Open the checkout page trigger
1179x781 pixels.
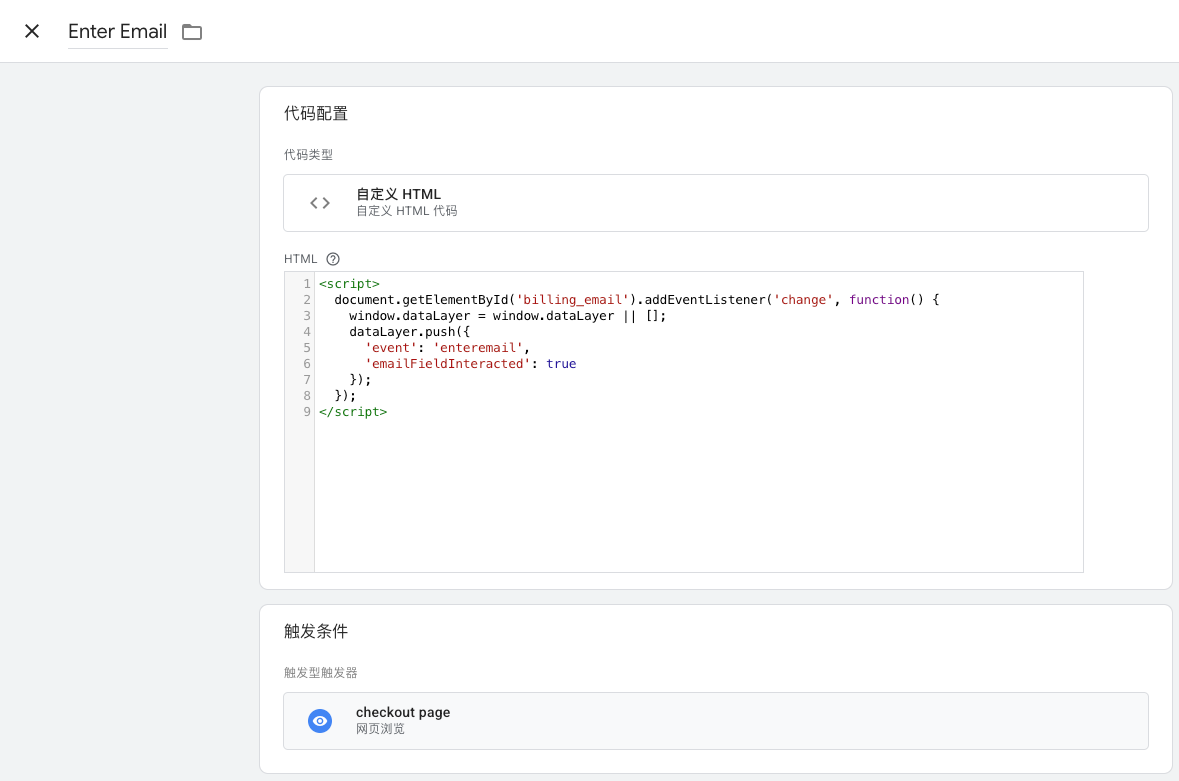(x=715, y=721)
